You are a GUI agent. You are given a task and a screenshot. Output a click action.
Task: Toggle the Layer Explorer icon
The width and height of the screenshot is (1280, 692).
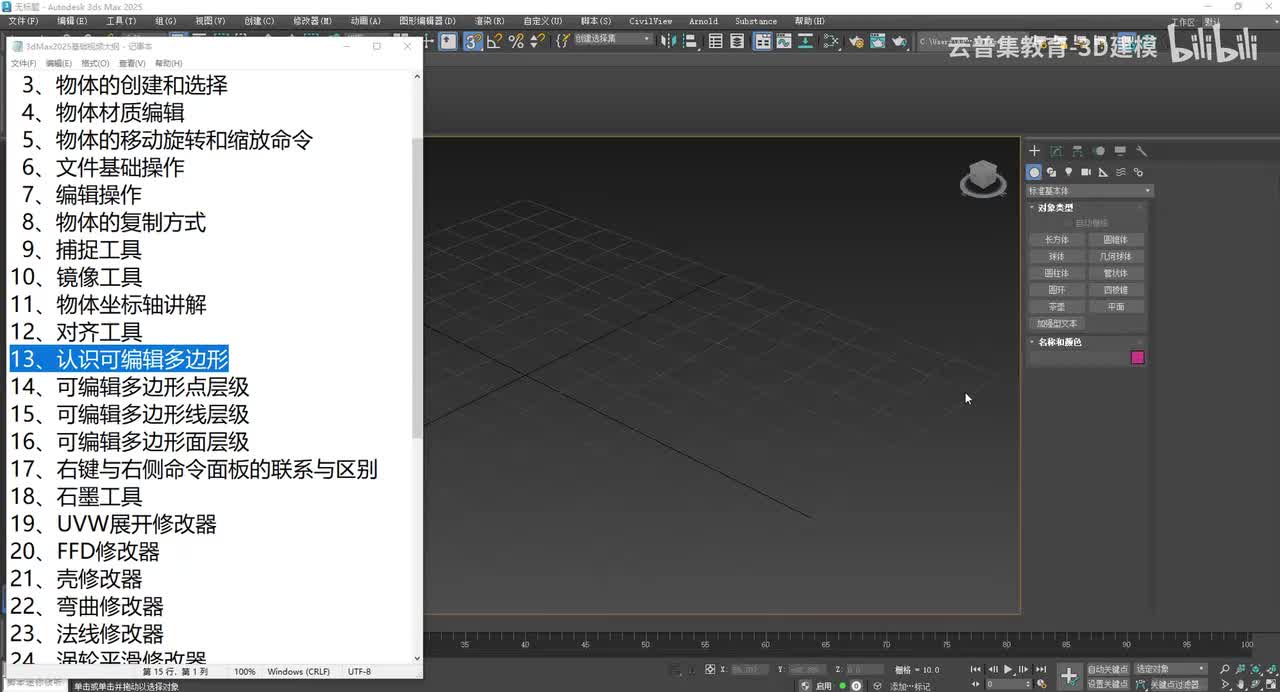coord(736,41)
